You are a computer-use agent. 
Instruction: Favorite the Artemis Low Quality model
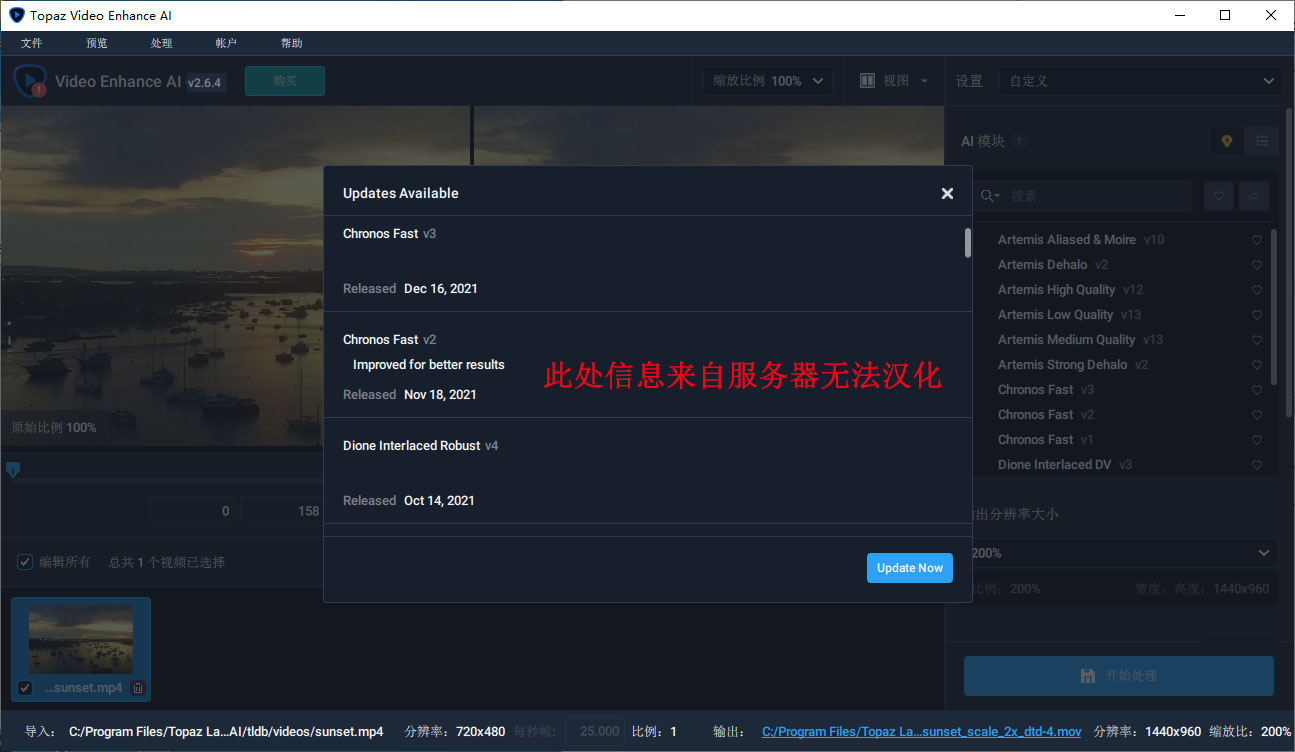[1257, 315]
